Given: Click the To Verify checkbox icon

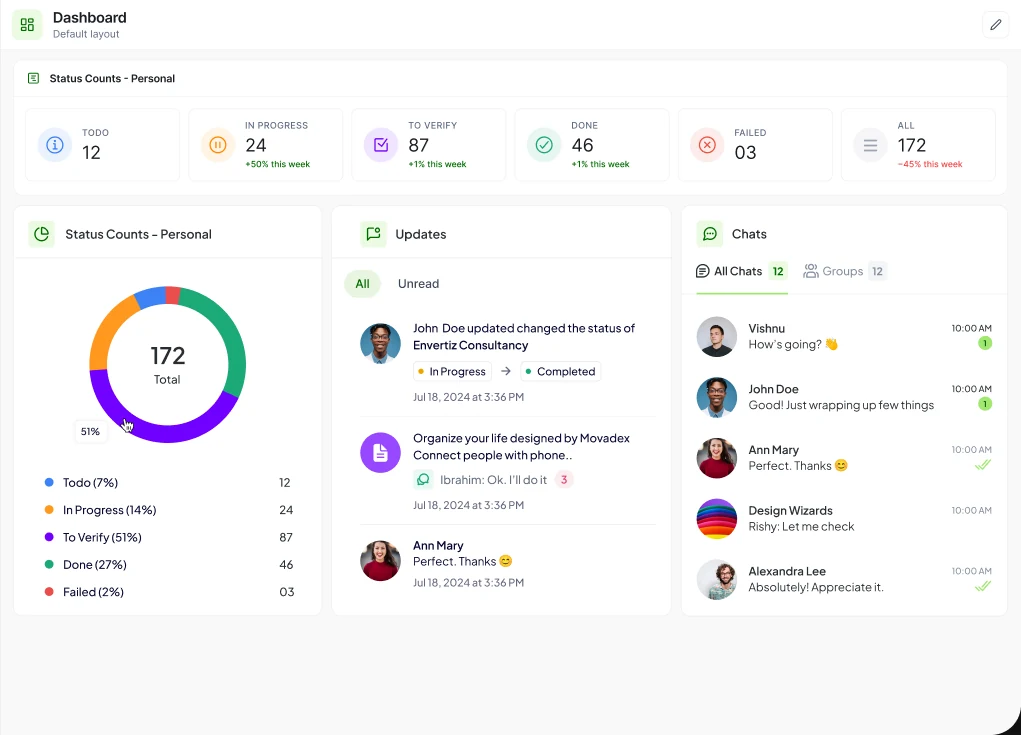Looking at the screenshot, I should tap(381, 145).
